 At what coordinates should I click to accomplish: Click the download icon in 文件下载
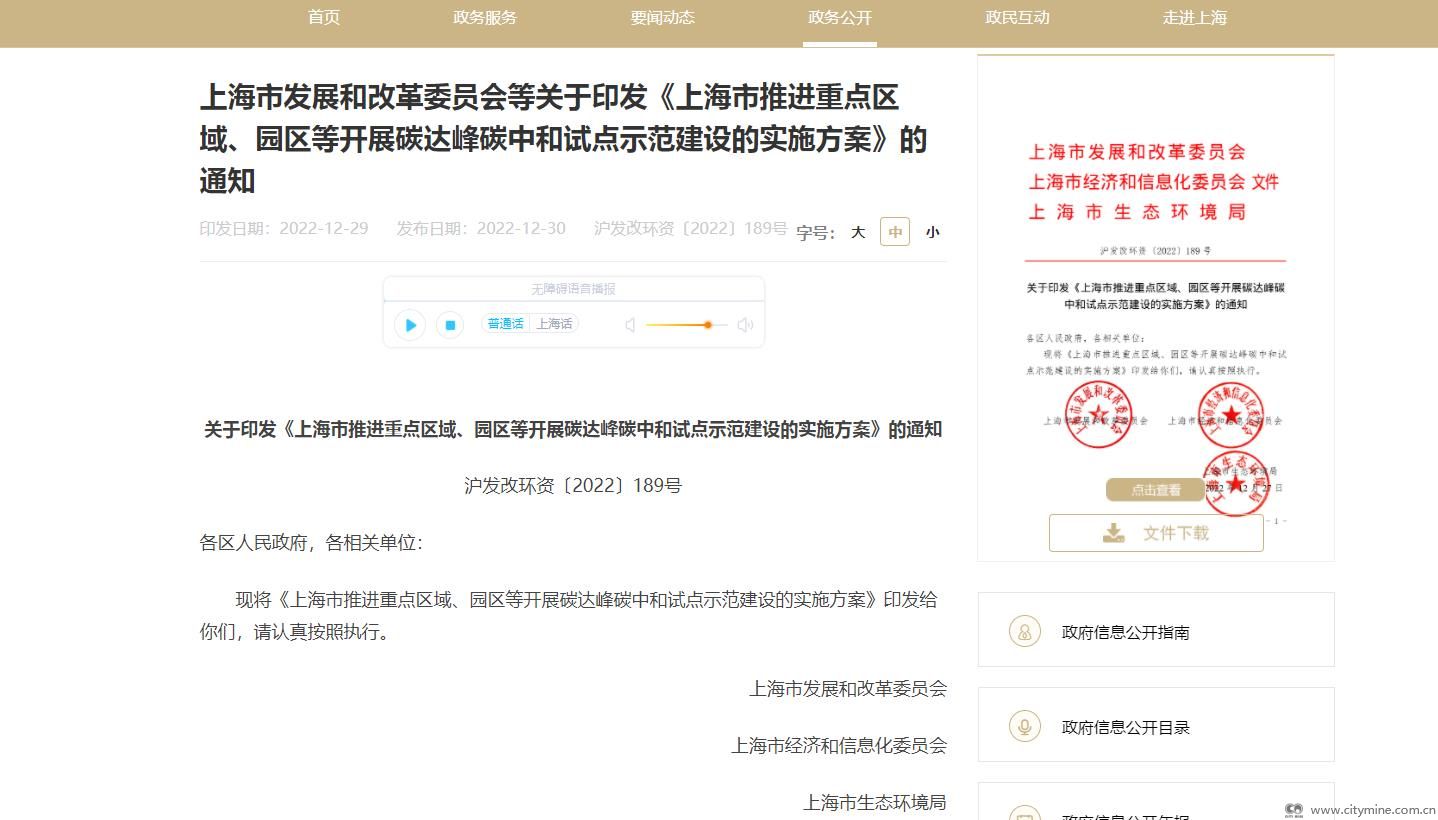pos(1113,533)
